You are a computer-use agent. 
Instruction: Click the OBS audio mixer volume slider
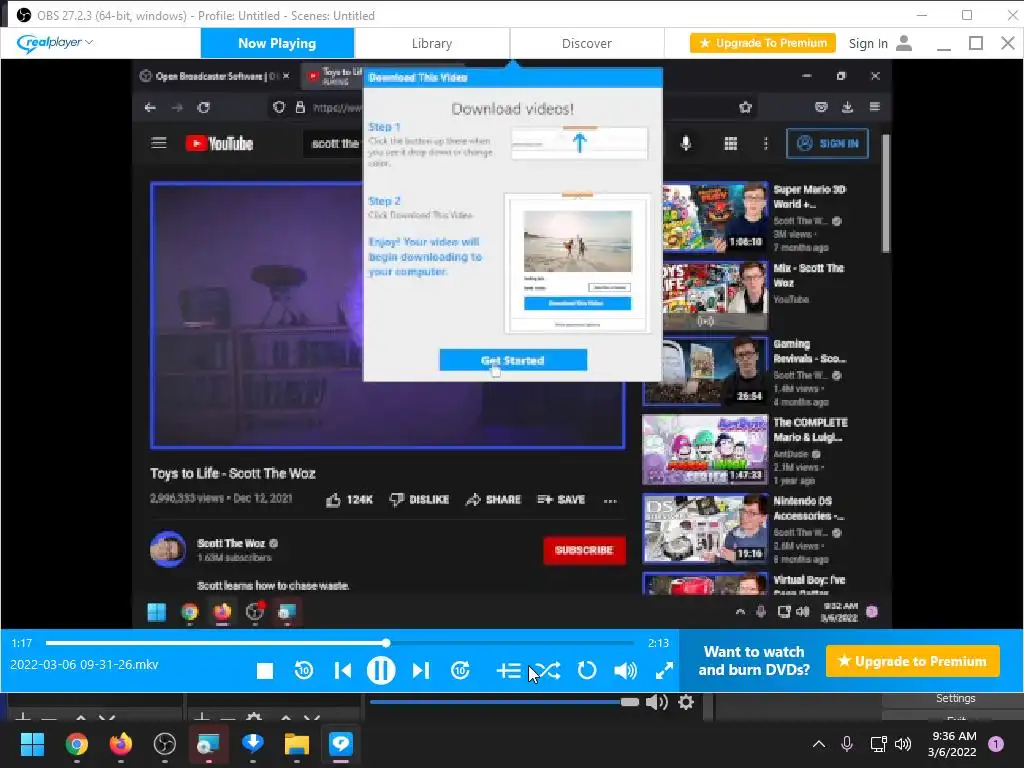coord(504,702)
